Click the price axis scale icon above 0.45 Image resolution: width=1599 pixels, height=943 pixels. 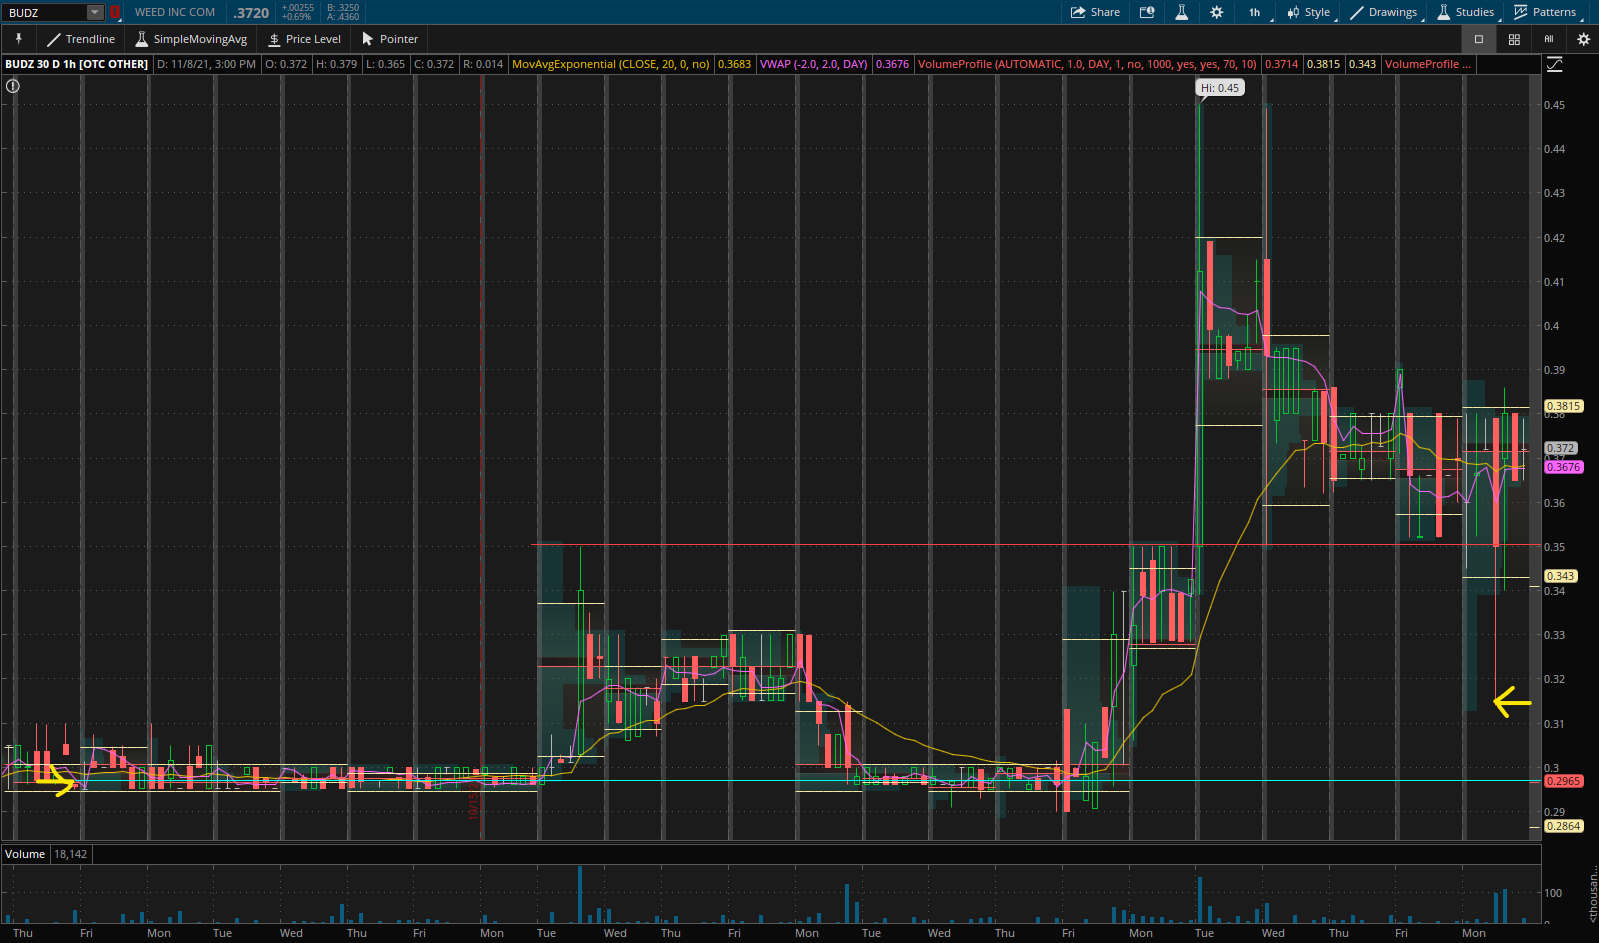[x=1554, y=64]
